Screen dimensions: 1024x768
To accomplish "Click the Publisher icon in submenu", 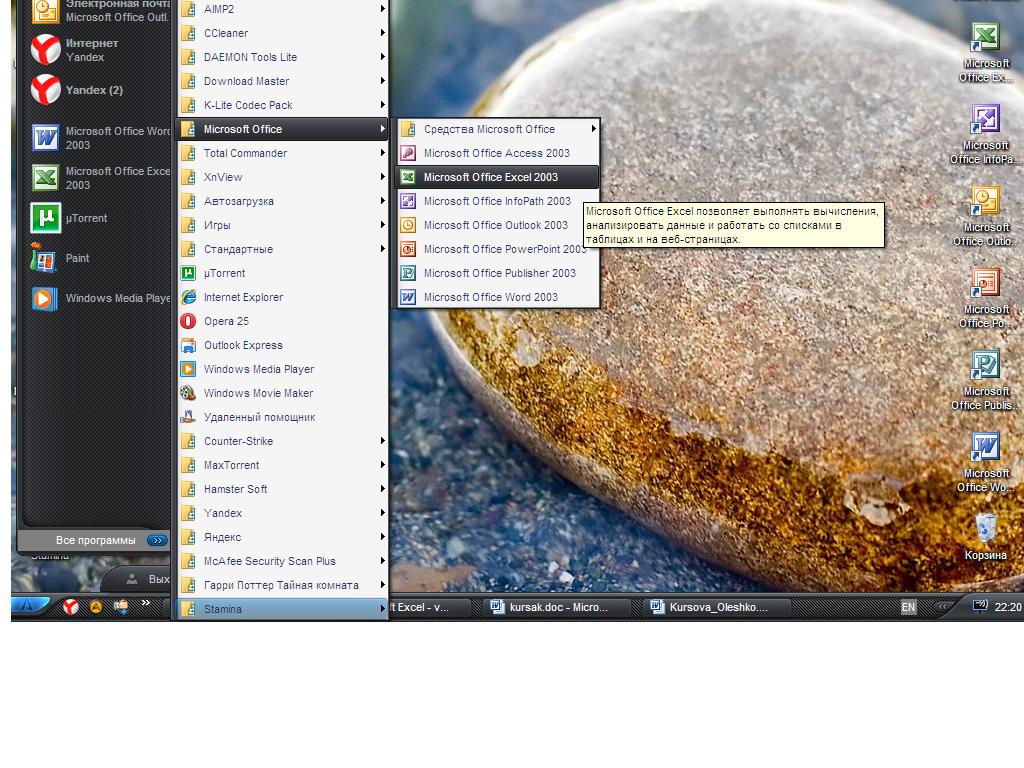I will [x=408, y=273].
